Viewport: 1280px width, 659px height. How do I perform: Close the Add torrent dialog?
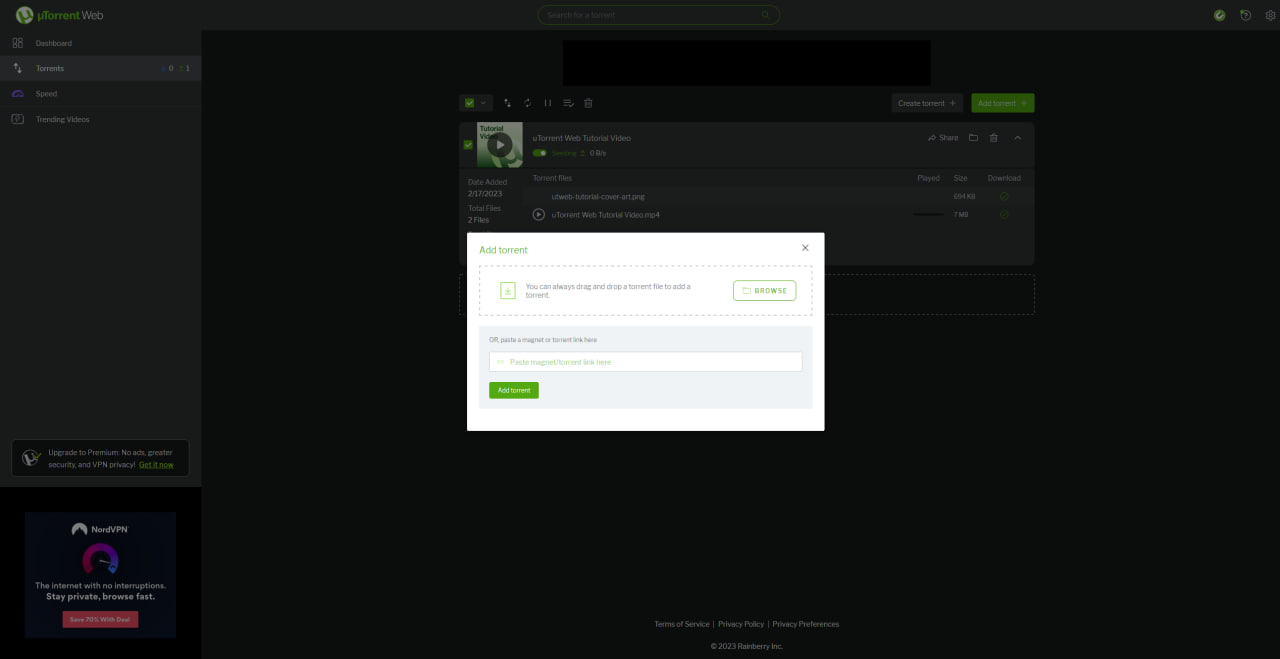click(x=805, y=248)
